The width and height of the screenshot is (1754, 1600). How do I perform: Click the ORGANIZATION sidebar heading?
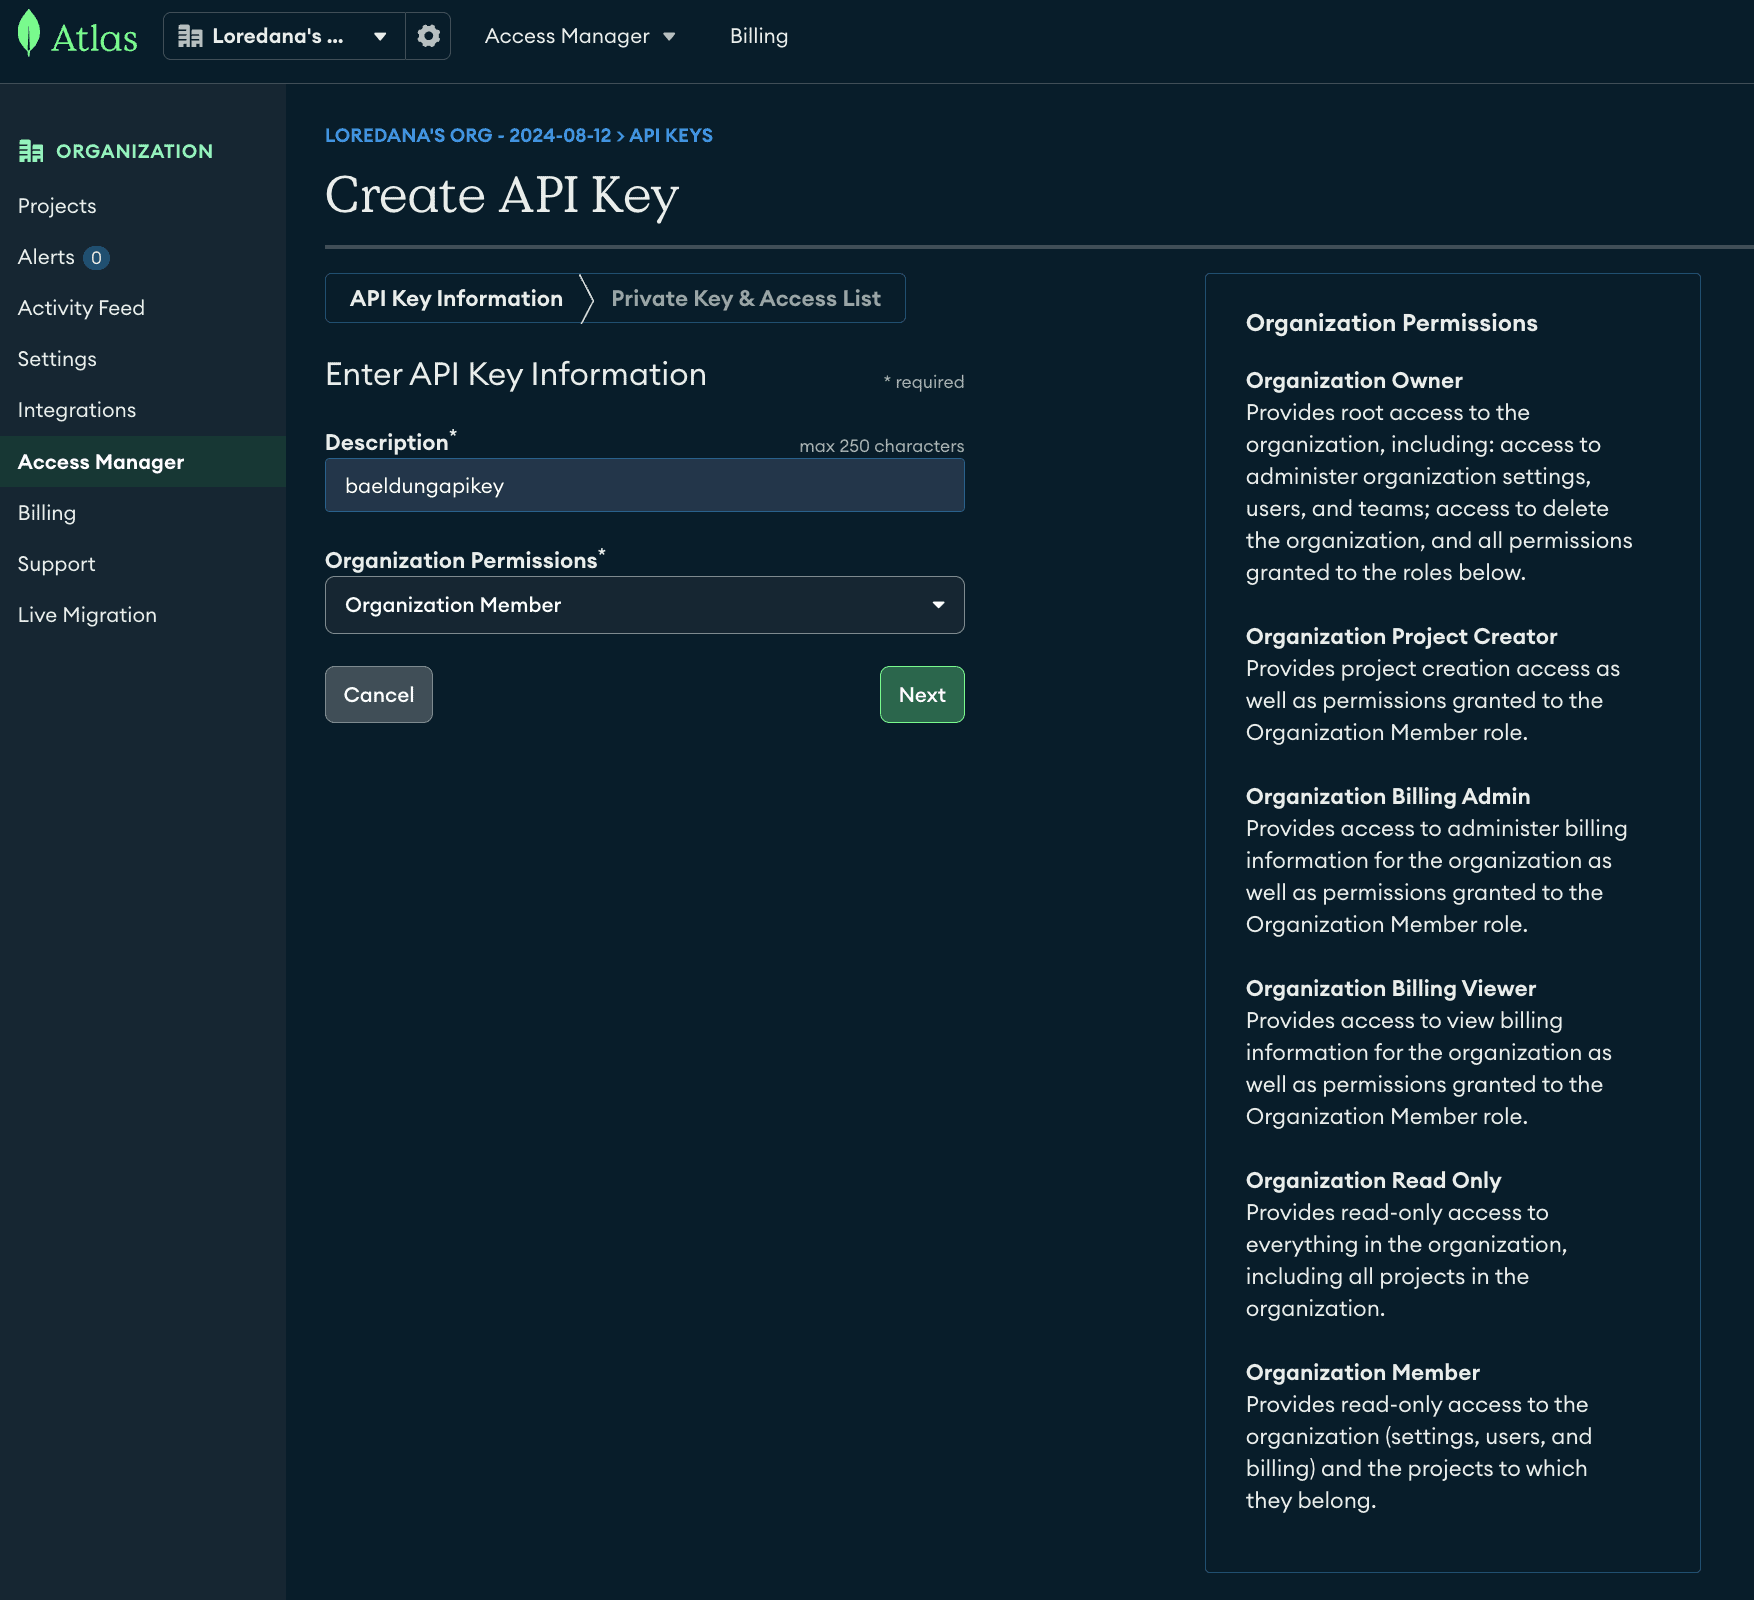tap(134, 151)
